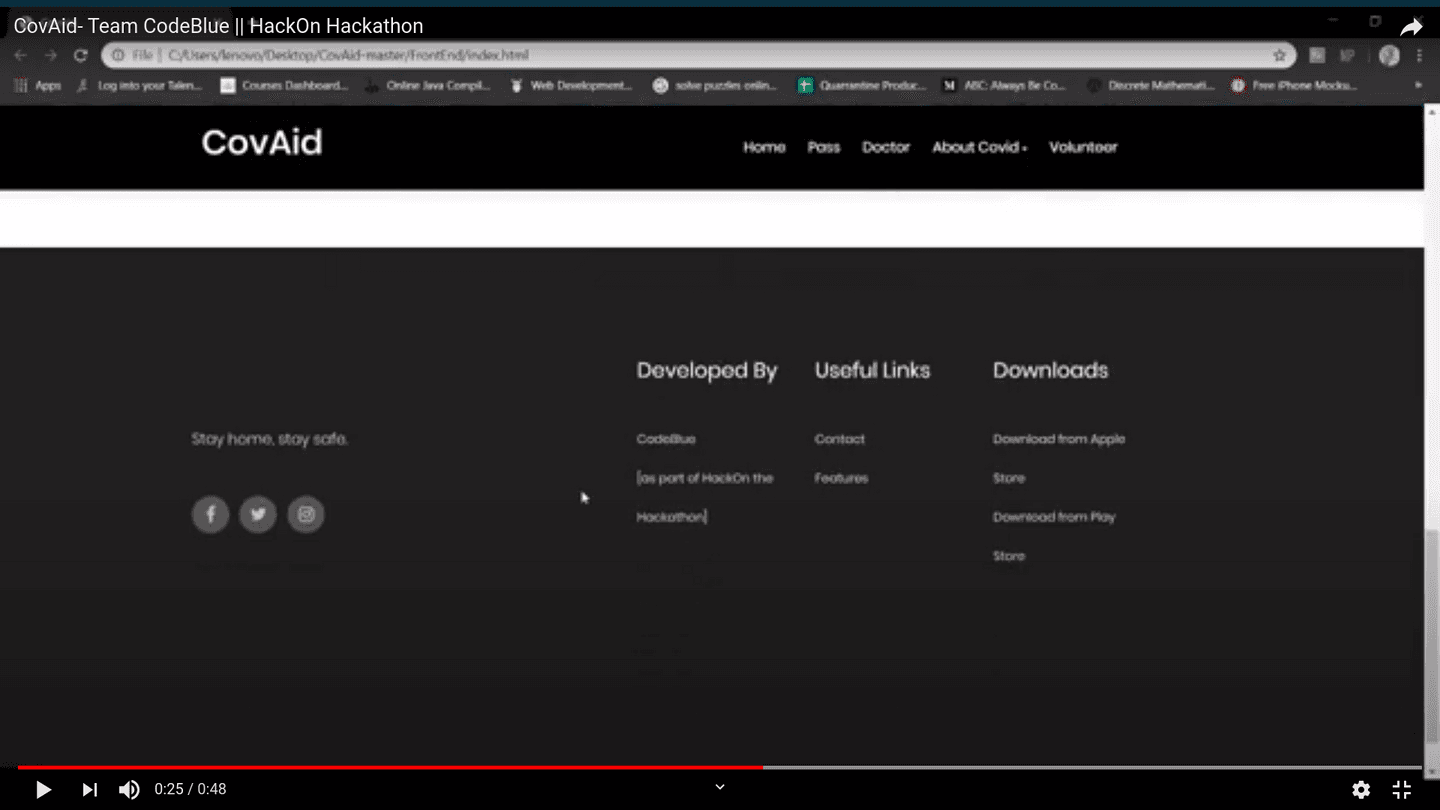Click Download from Play Store link
Screen dimensions: 1440x810
(1054, 536)
